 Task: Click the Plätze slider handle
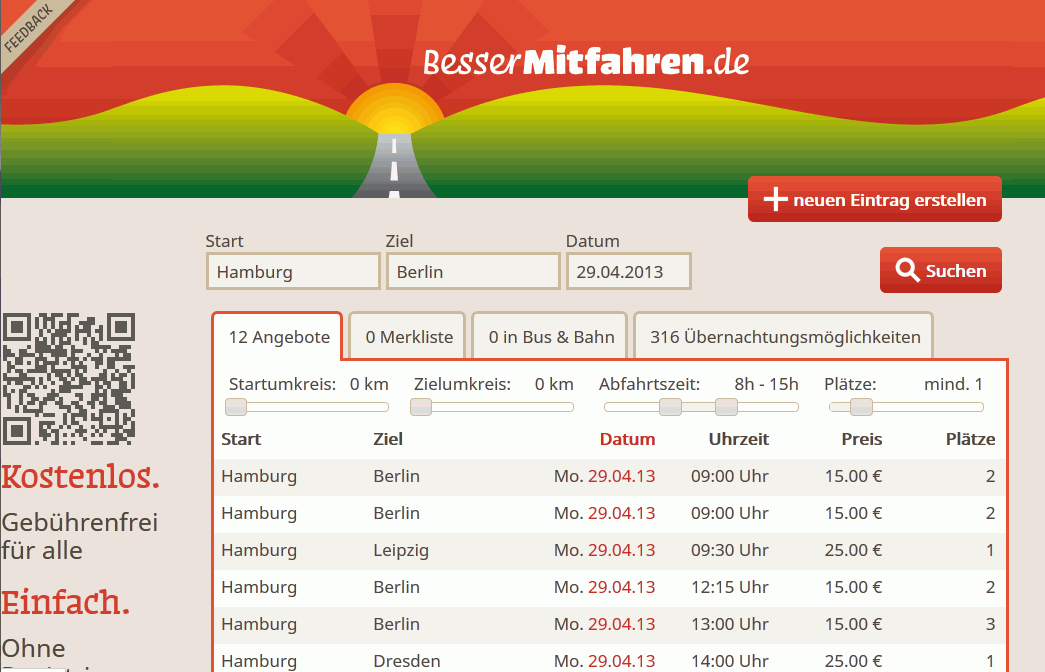tap(861, 407)
